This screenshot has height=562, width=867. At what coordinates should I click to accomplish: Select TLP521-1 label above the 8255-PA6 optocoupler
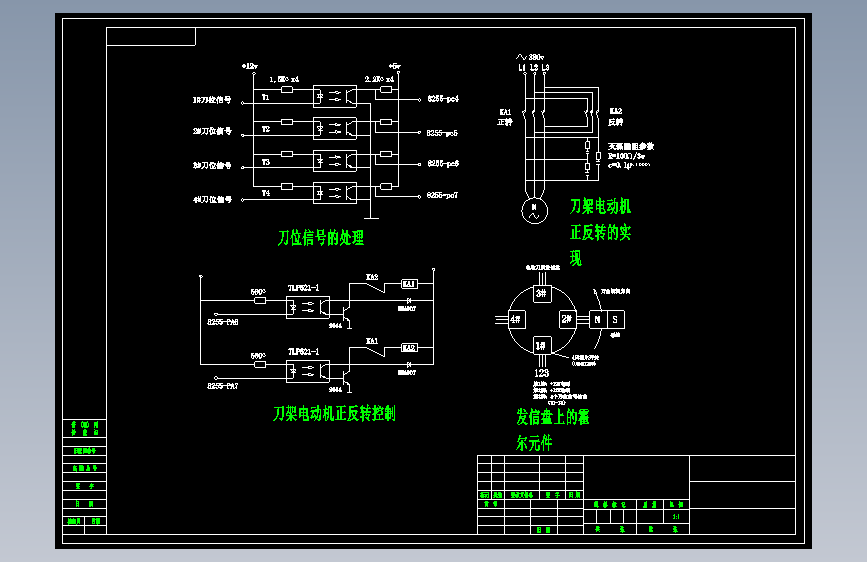pyautogui.click(x=304, y=288)
